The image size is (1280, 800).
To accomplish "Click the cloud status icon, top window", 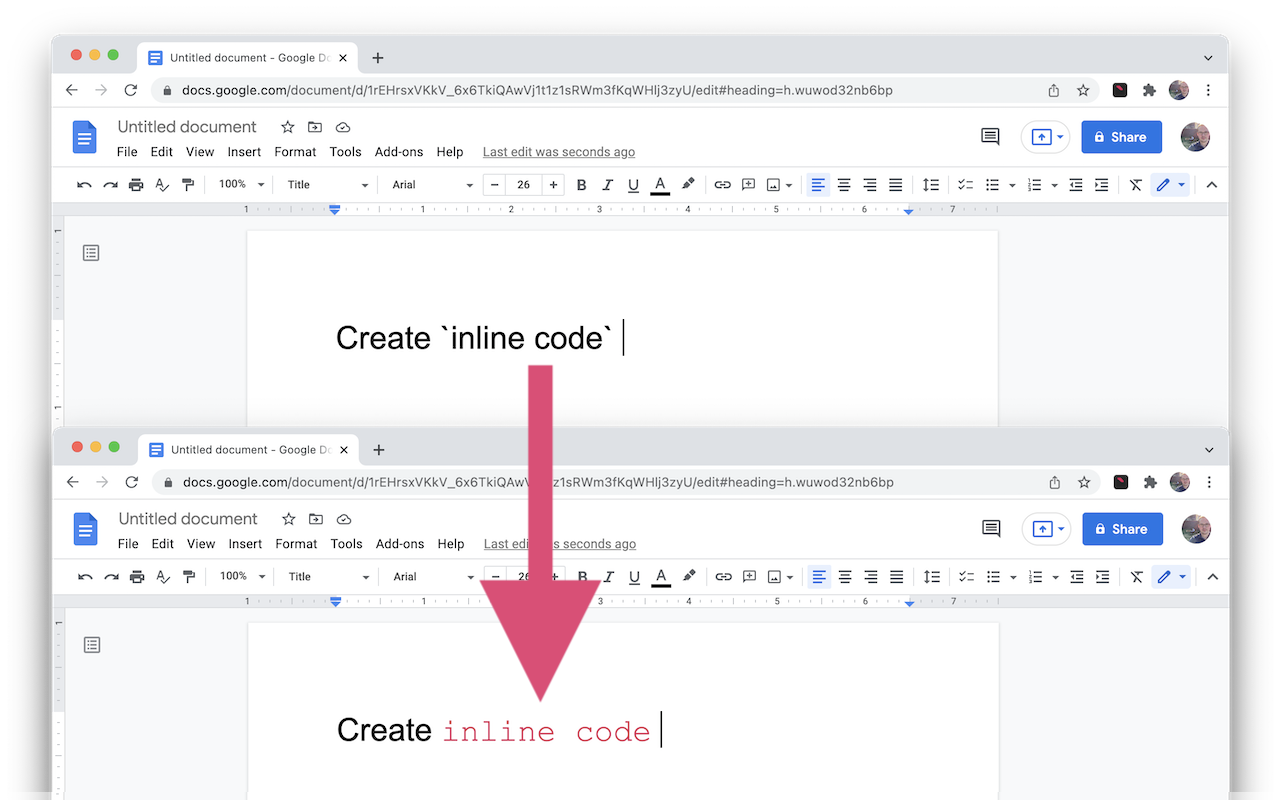I will (x=343, y=127).
